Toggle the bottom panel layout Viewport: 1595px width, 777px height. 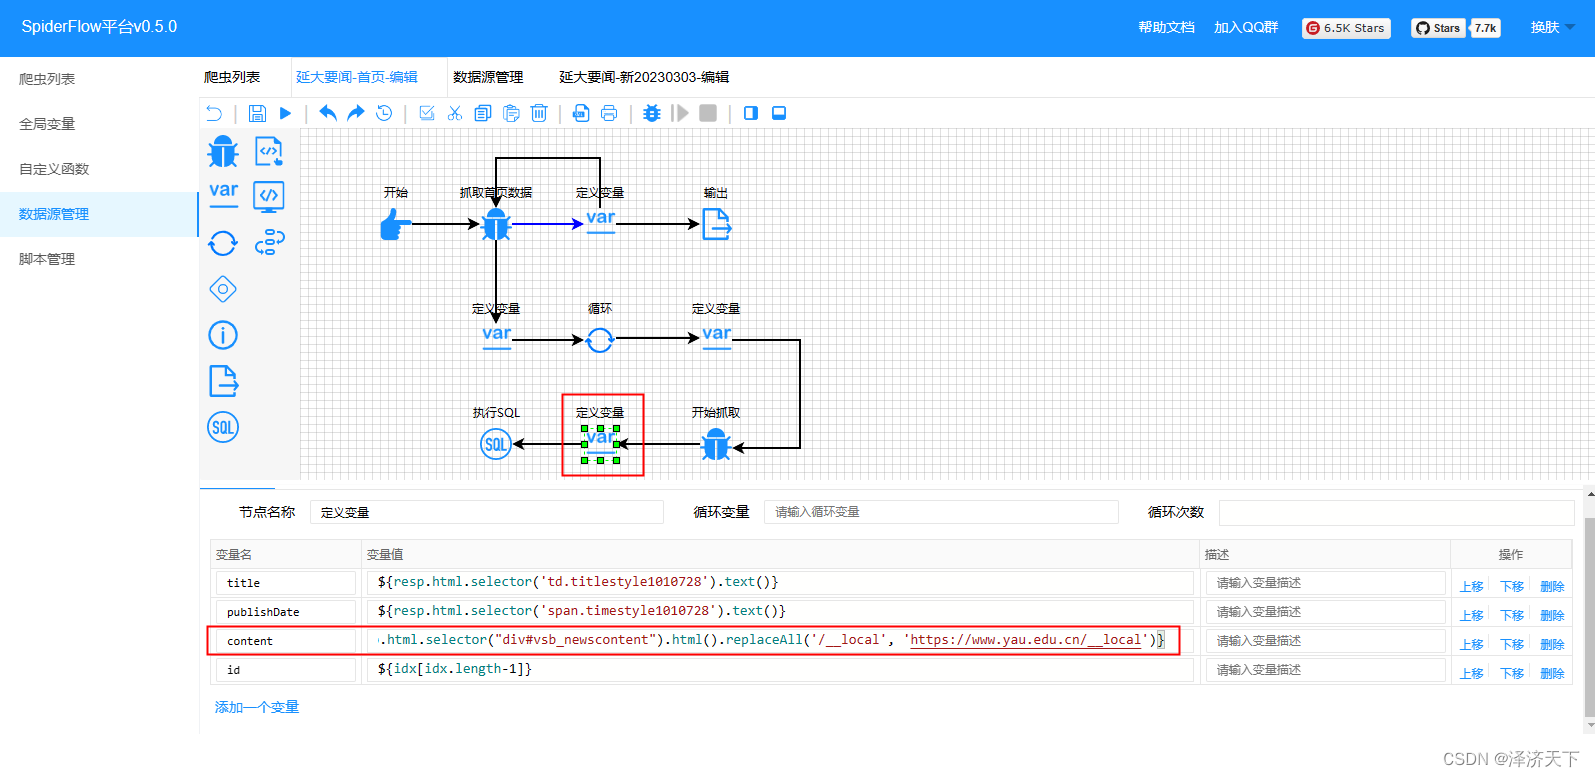tap(779, 113)
